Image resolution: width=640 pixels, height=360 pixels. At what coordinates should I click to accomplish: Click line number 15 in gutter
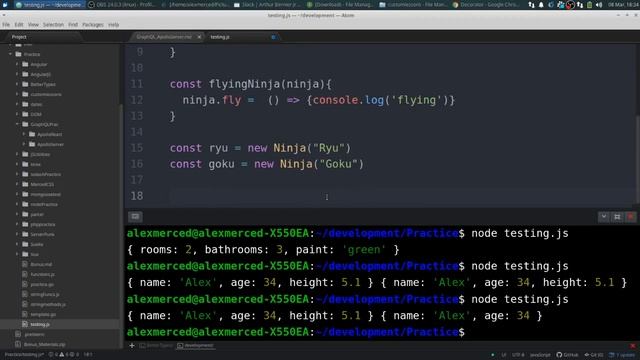(137, 148)
